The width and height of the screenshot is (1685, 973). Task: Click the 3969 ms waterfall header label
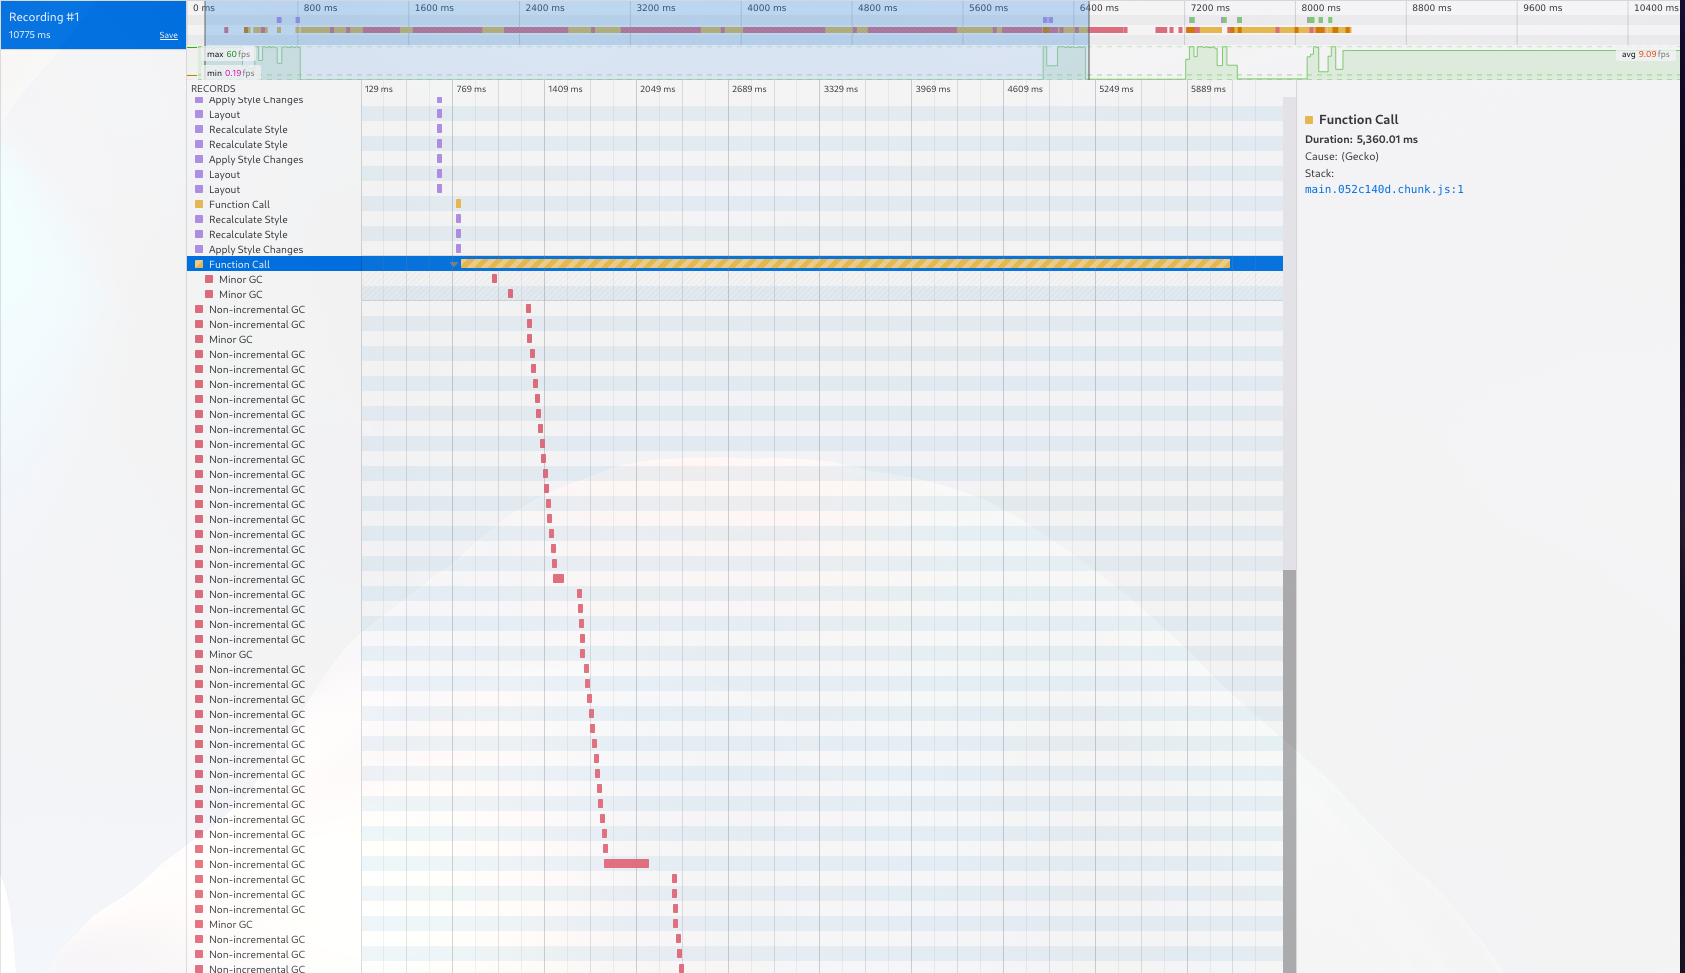click(x=933, y=89)
